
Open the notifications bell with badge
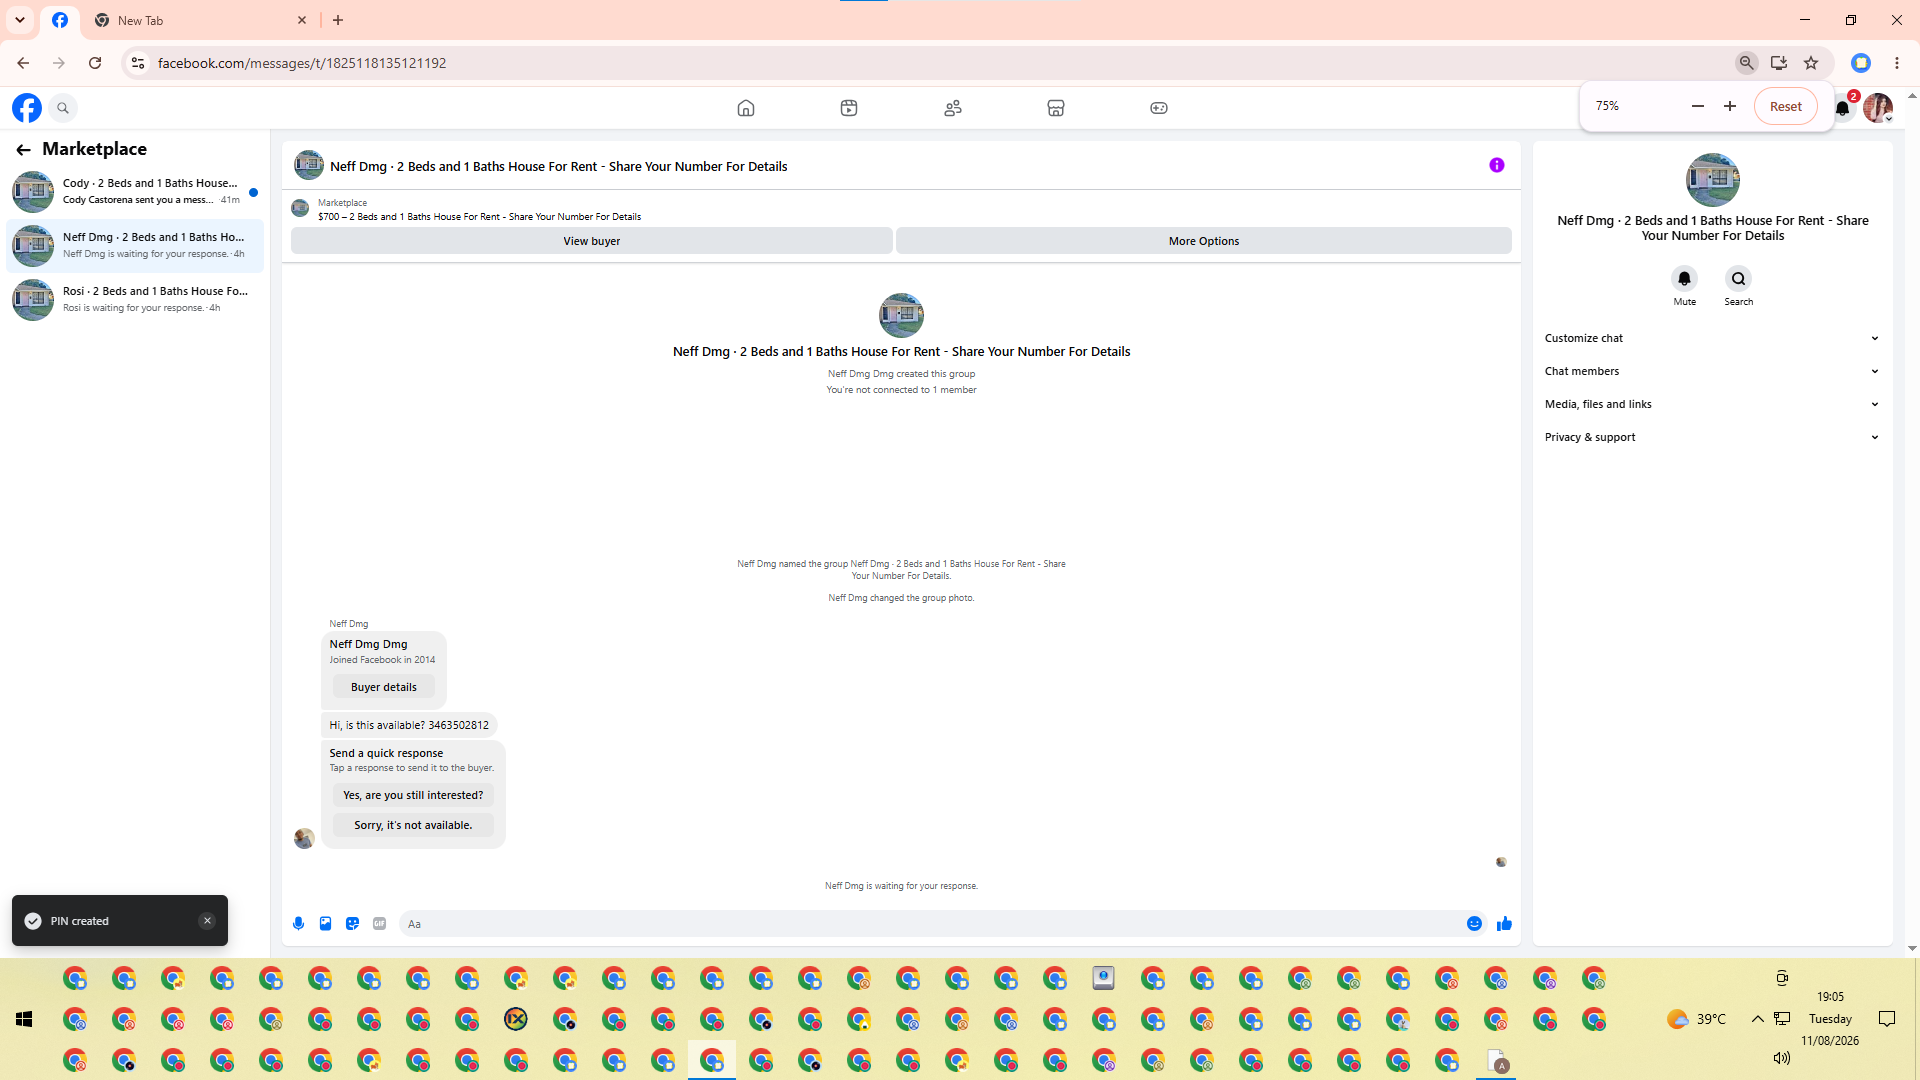[1843, 108]
